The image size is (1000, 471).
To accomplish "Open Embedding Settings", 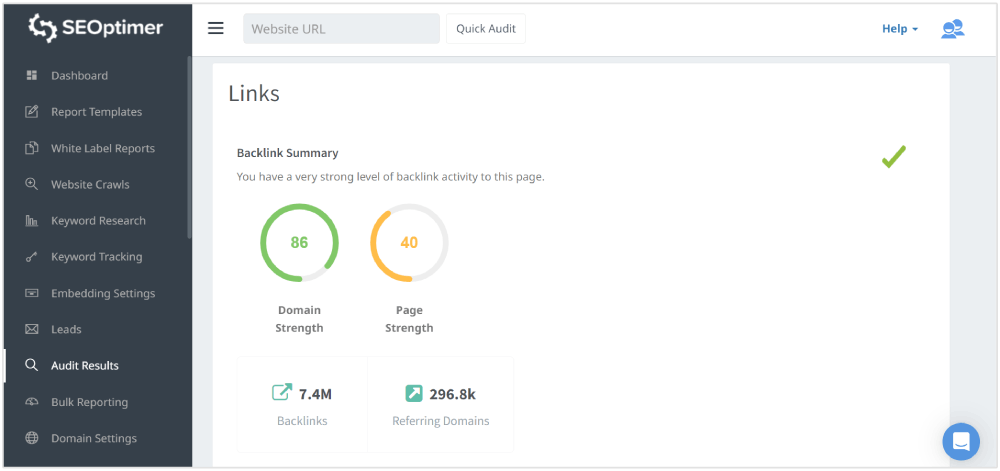I will 102,294.
